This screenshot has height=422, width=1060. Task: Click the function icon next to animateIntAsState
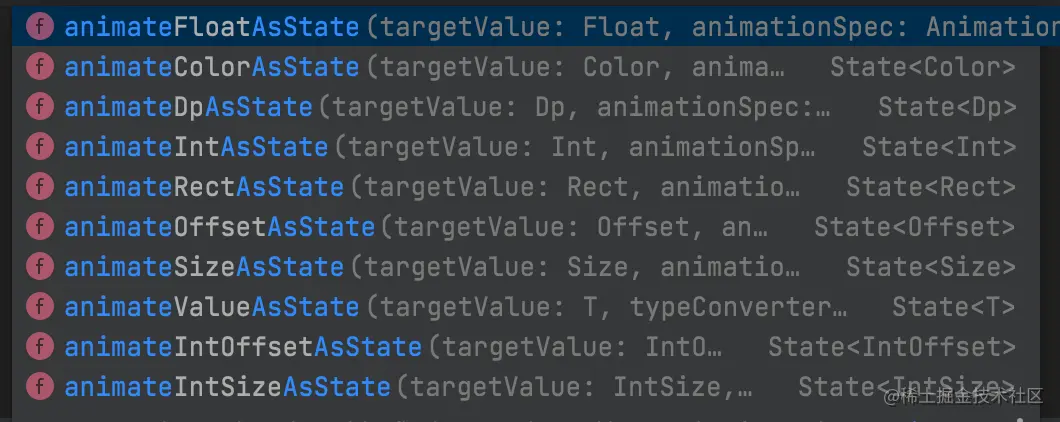click(x=40, y=147)
